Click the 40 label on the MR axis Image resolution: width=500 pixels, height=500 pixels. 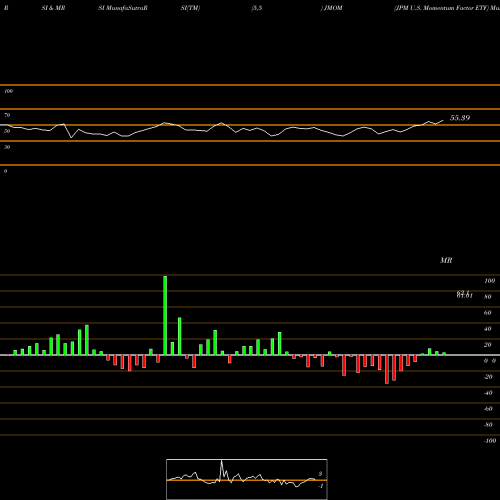[488, 329]
